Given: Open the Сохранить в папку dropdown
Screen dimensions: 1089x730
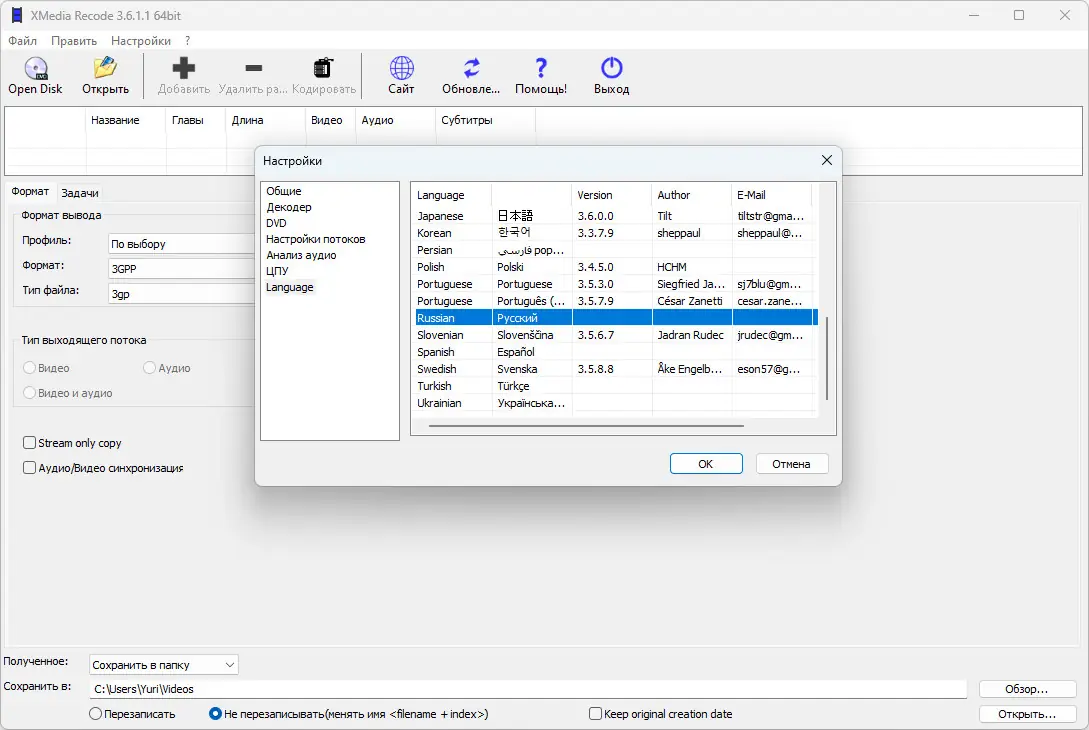Looking at the screenshot, I should point(164,665).
